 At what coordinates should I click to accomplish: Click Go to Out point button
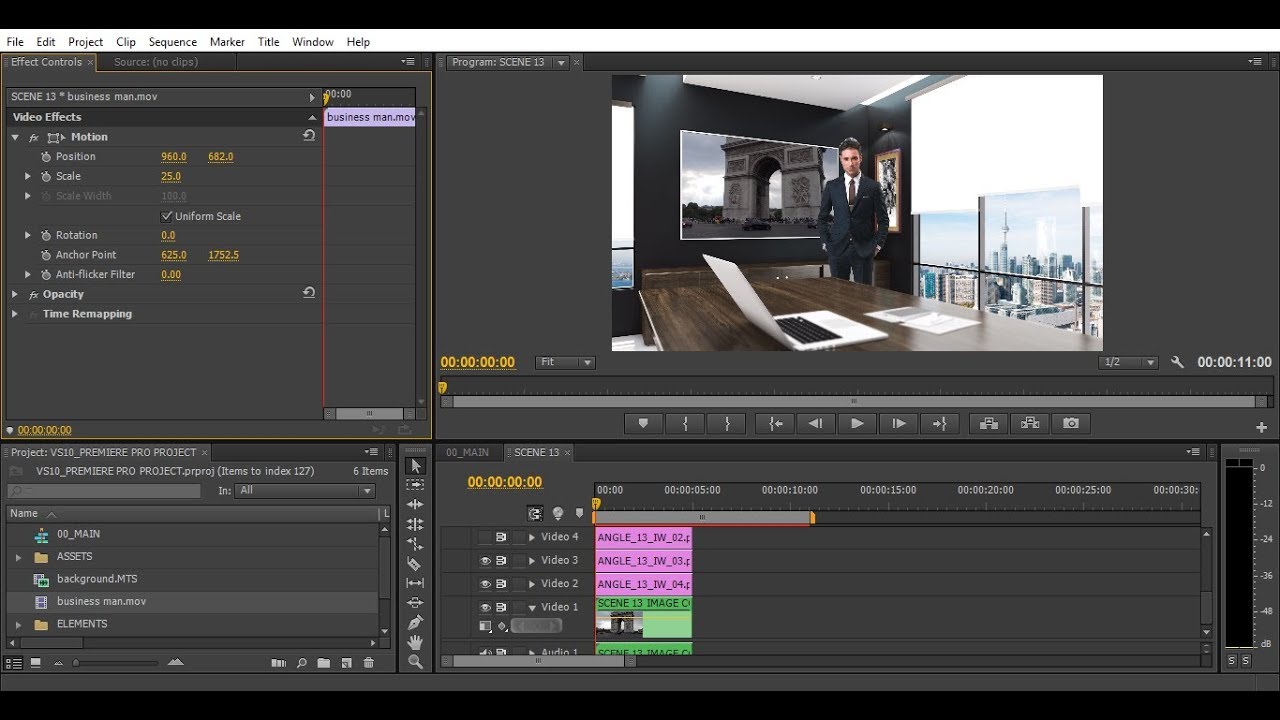940,424
